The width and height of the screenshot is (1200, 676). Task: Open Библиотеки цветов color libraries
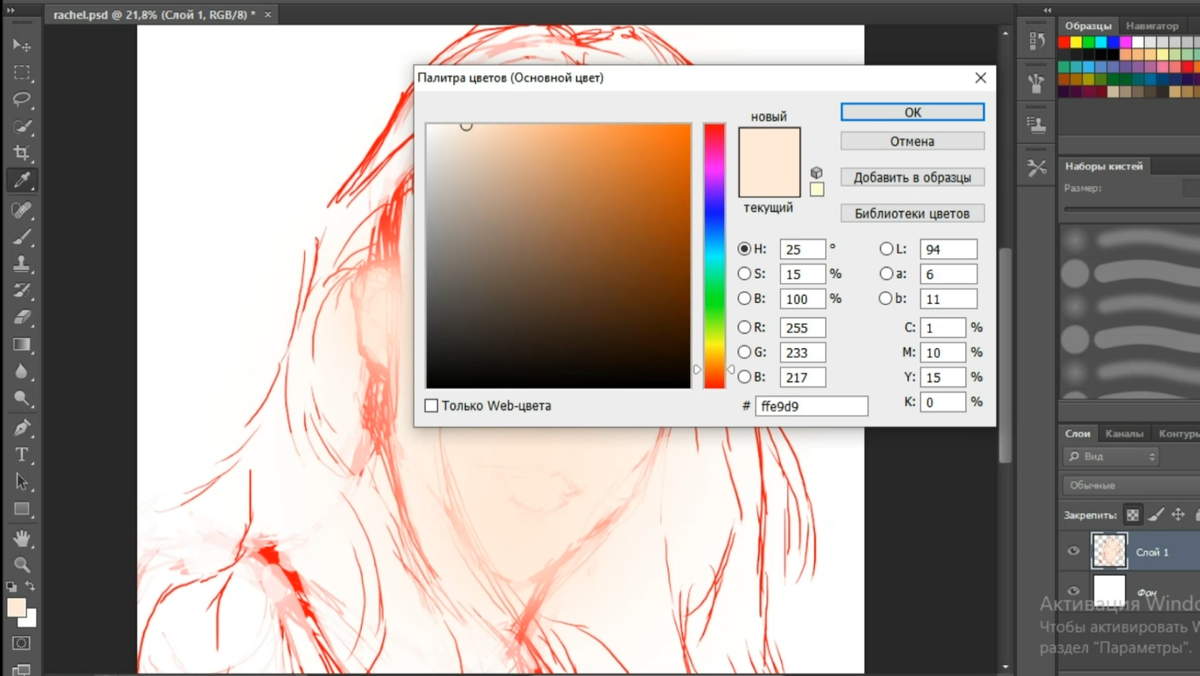[x=912, y=213]
